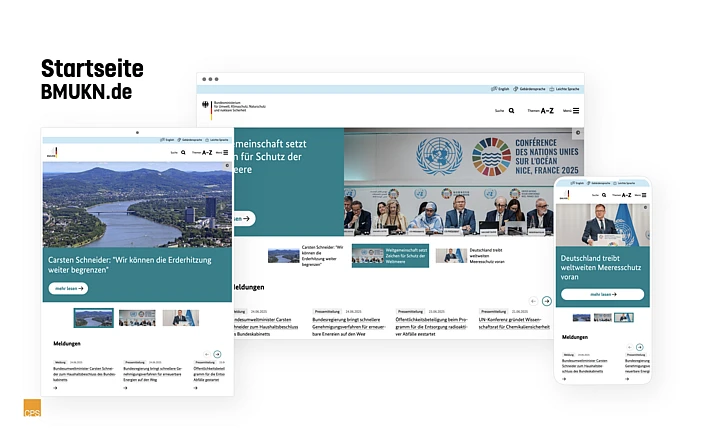Open Themen A–Z in the tablet mockup
Image resolution: width=720 pixels, height=442 pixels.
pos(202,152)
